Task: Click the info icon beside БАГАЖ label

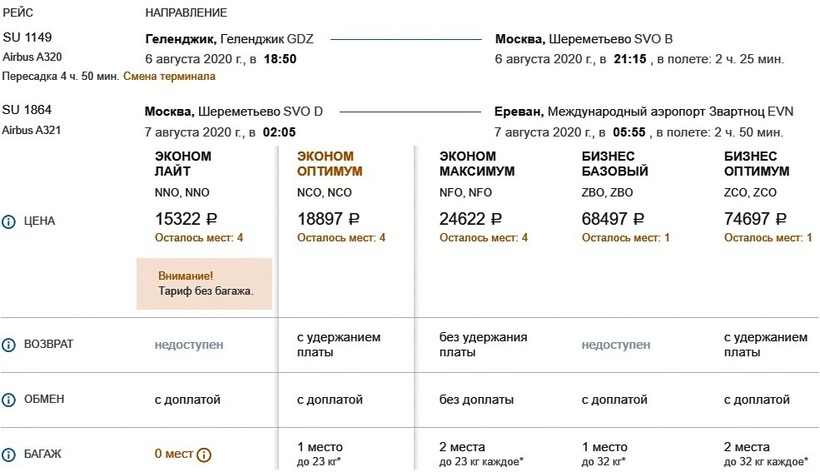Action: pos(9,454)
